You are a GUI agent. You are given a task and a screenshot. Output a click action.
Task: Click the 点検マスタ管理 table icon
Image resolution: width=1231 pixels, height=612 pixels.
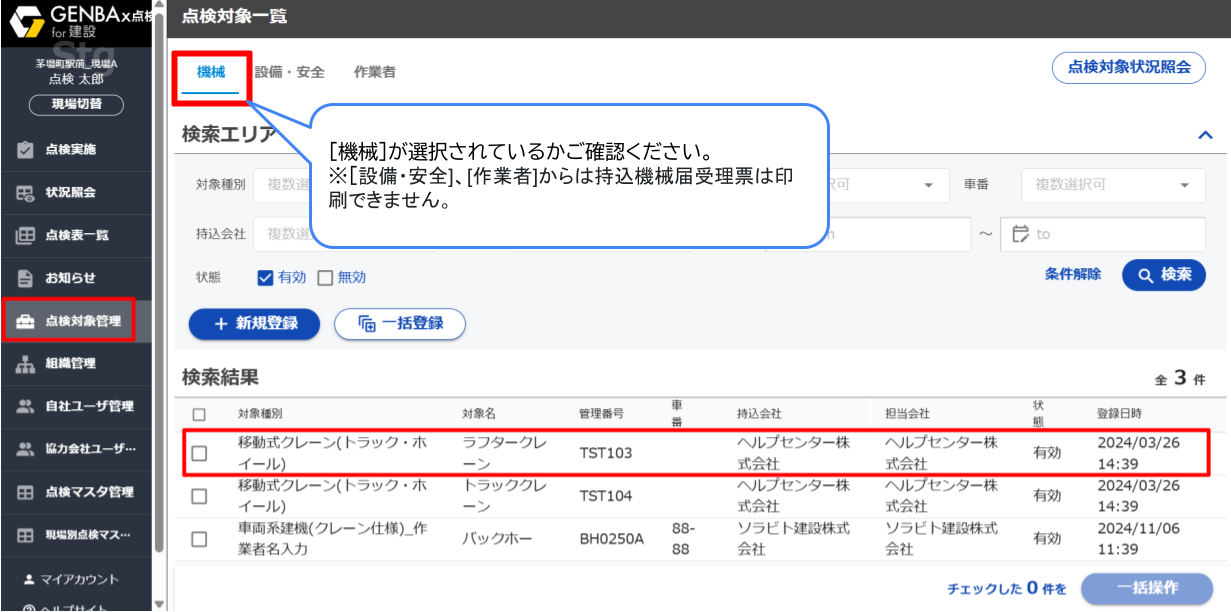(26, 492)
